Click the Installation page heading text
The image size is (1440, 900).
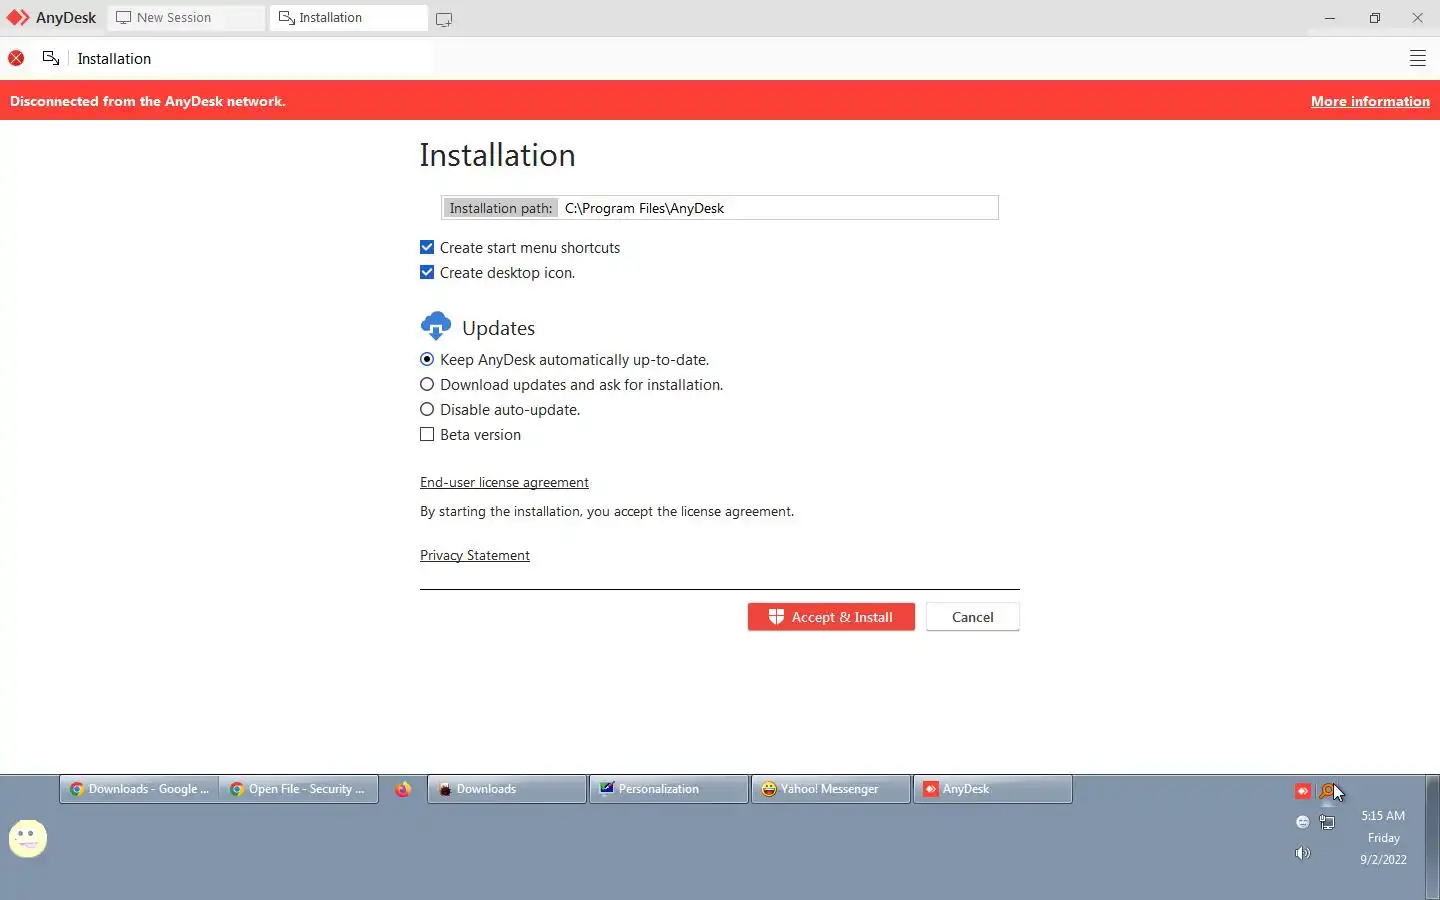(497, 155)
